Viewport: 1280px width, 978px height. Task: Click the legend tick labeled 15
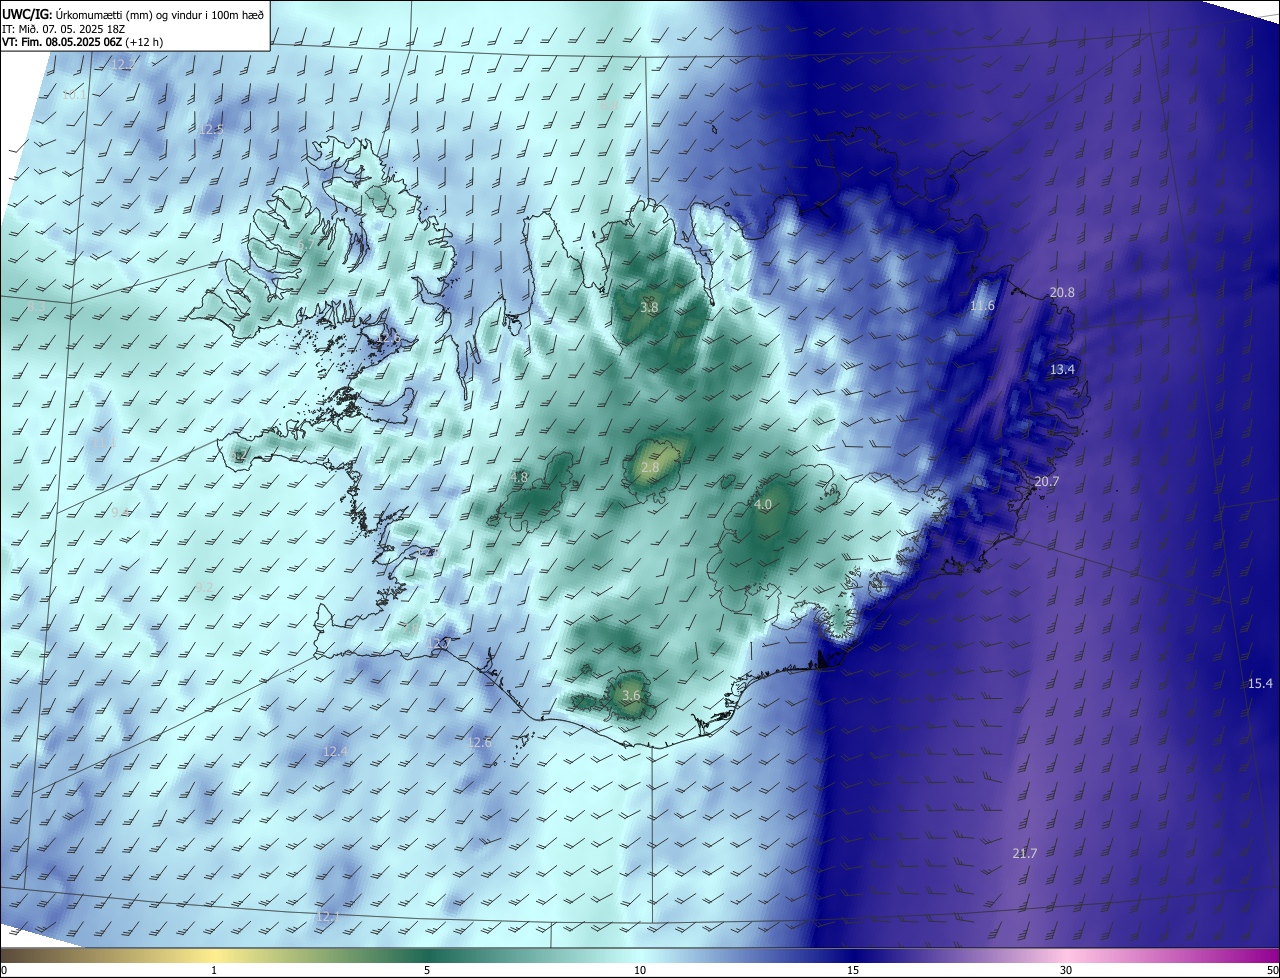tap(853, 971)
